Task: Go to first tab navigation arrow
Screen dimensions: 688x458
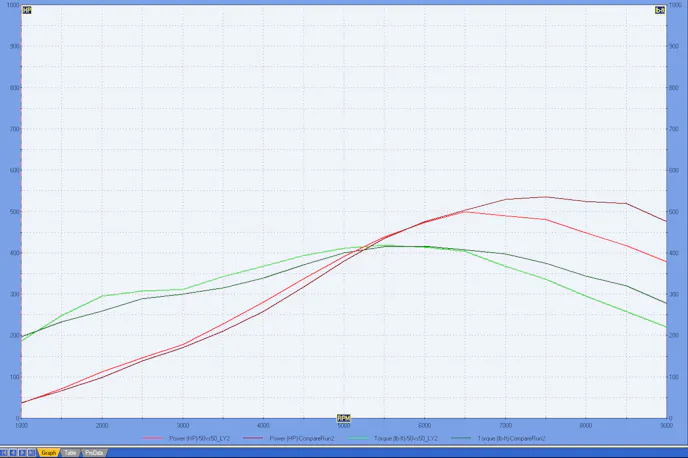Action: coord(5,453)
